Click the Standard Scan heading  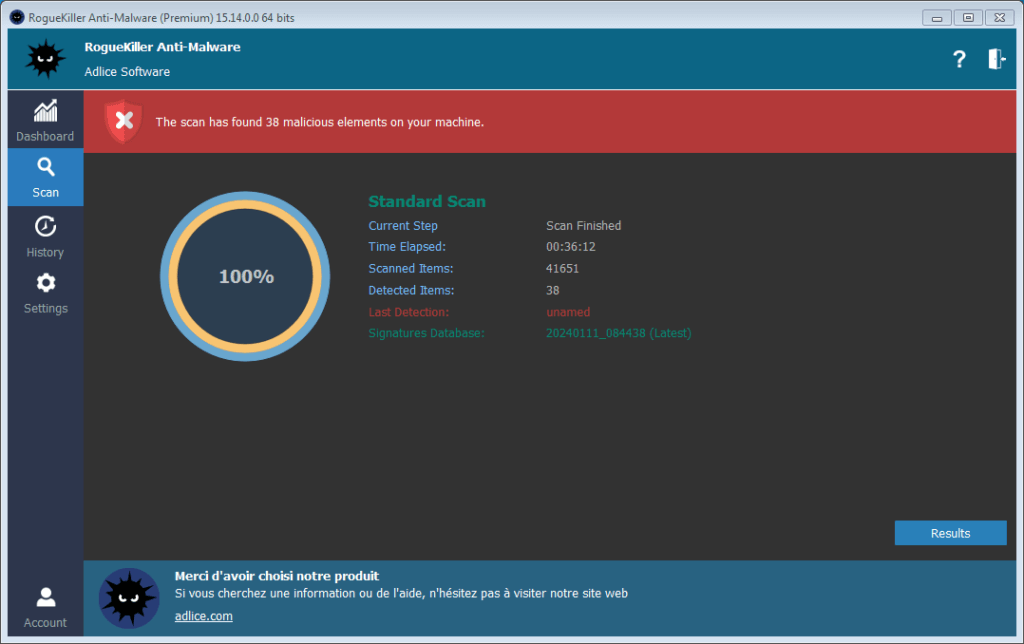point(427,201)
